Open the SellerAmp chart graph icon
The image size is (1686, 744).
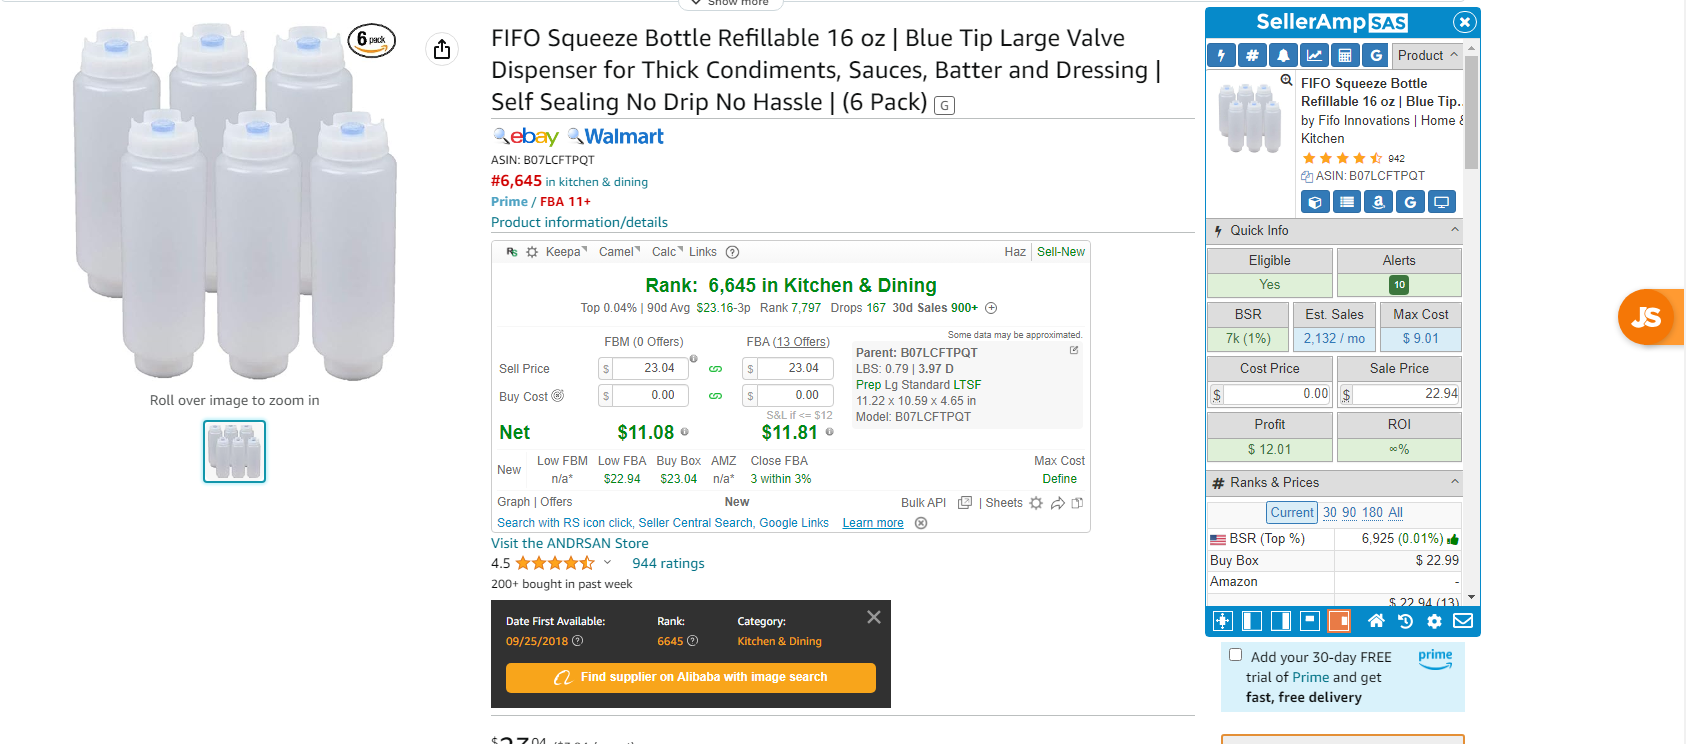click(1314, 56)
